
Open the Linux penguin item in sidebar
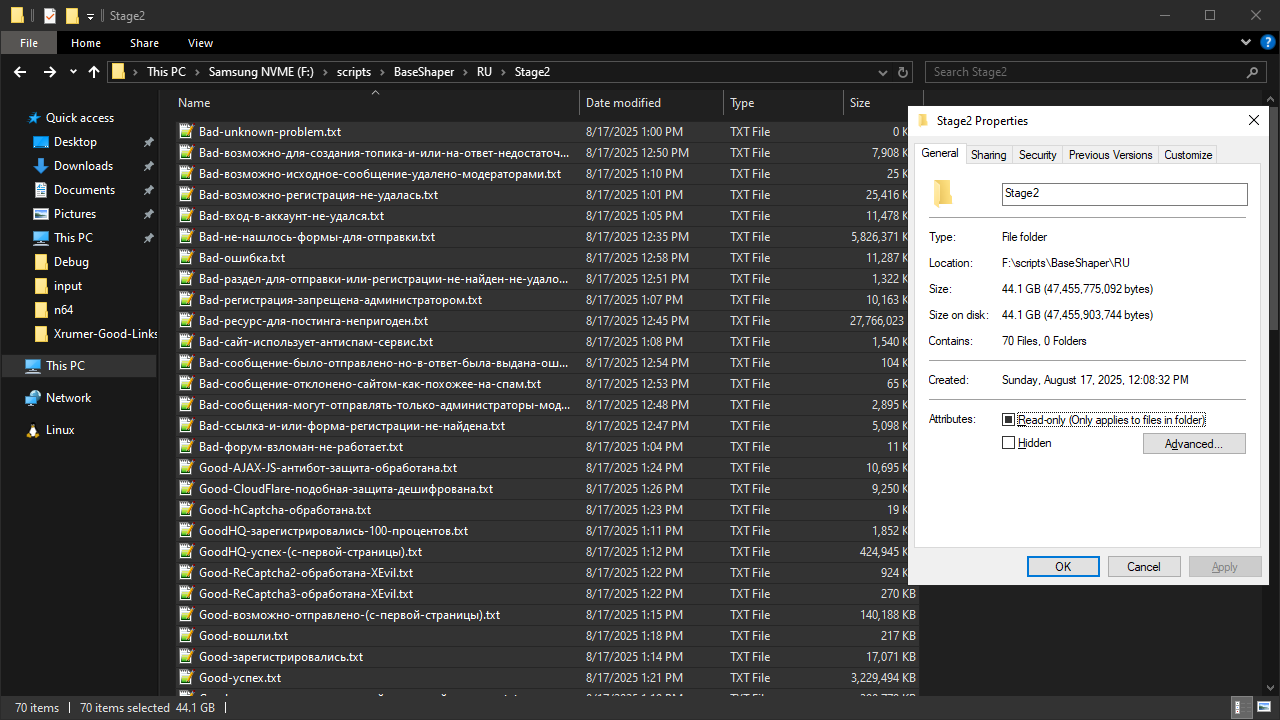(60, 430)
